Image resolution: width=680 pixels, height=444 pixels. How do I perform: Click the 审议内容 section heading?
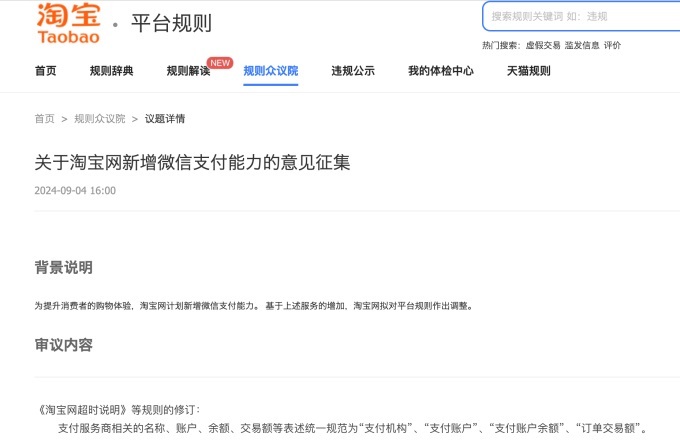click(x=64, y=345)
